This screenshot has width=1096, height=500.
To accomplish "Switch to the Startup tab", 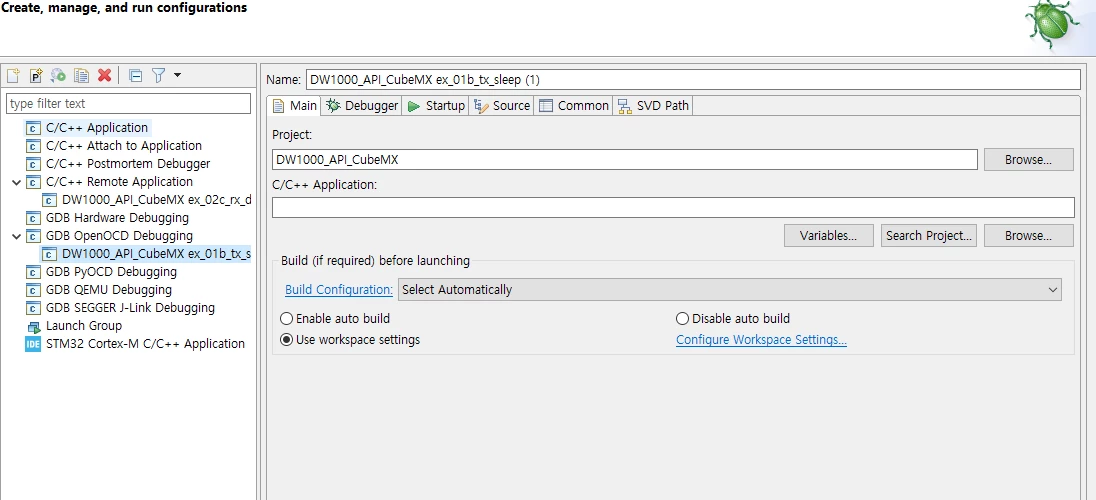I will [x=436, y=106].
